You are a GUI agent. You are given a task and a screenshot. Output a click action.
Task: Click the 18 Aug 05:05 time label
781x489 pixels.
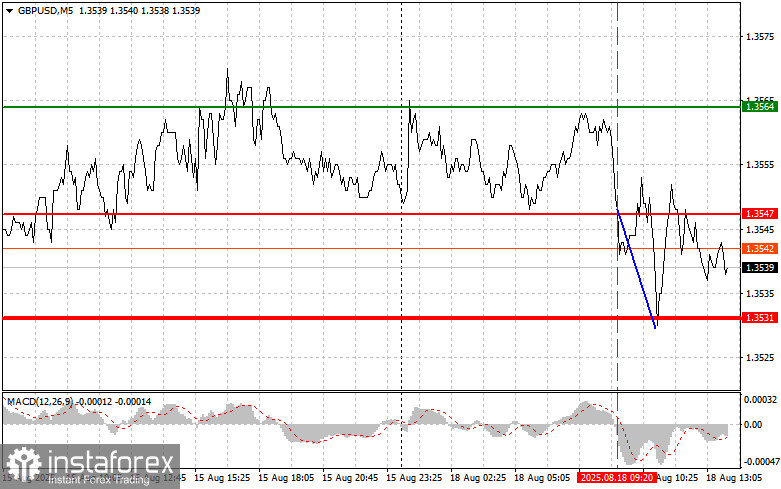pyautogui.click(x=542, y=478)
